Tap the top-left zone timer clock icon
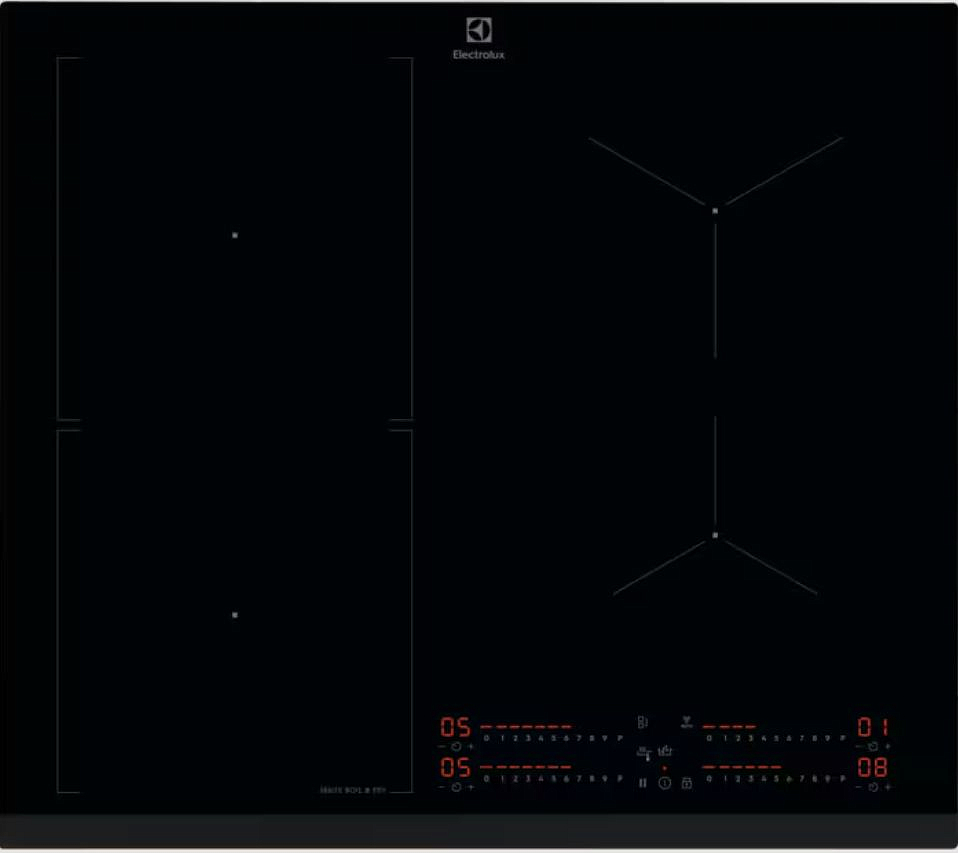Screen dimensions: 958x853 [456, 746]
